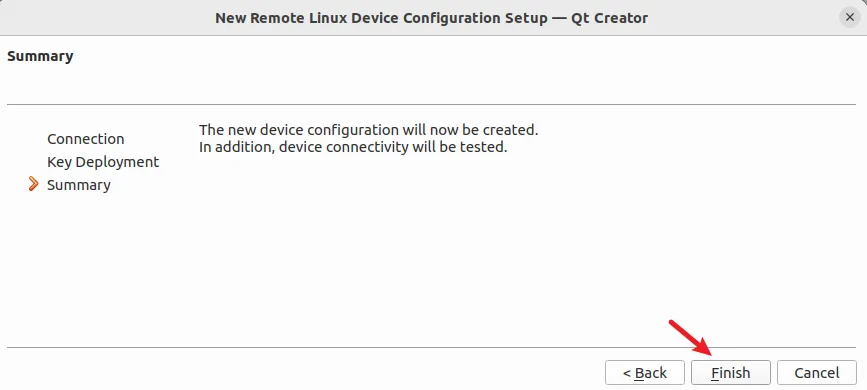Click the separator line below the heading
The image size is (867, 390).
click(431, 104)
